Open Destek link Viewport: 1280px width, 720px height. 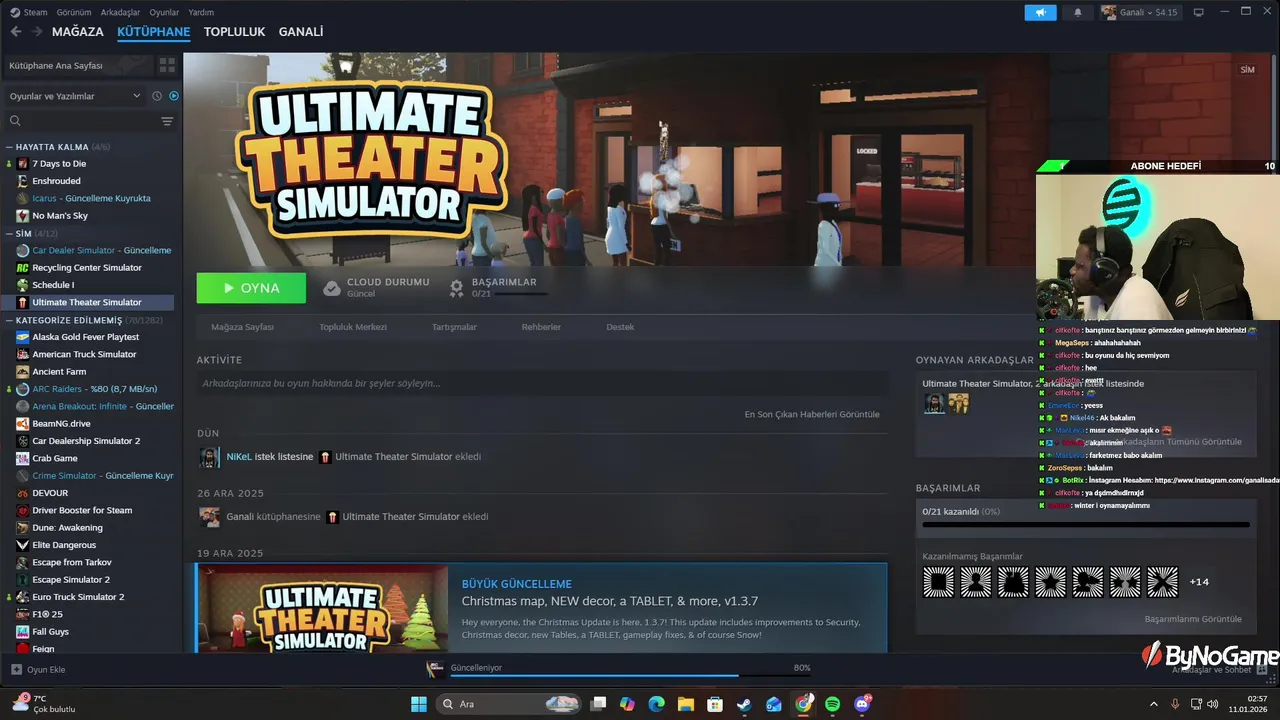[x=620, y=327]
